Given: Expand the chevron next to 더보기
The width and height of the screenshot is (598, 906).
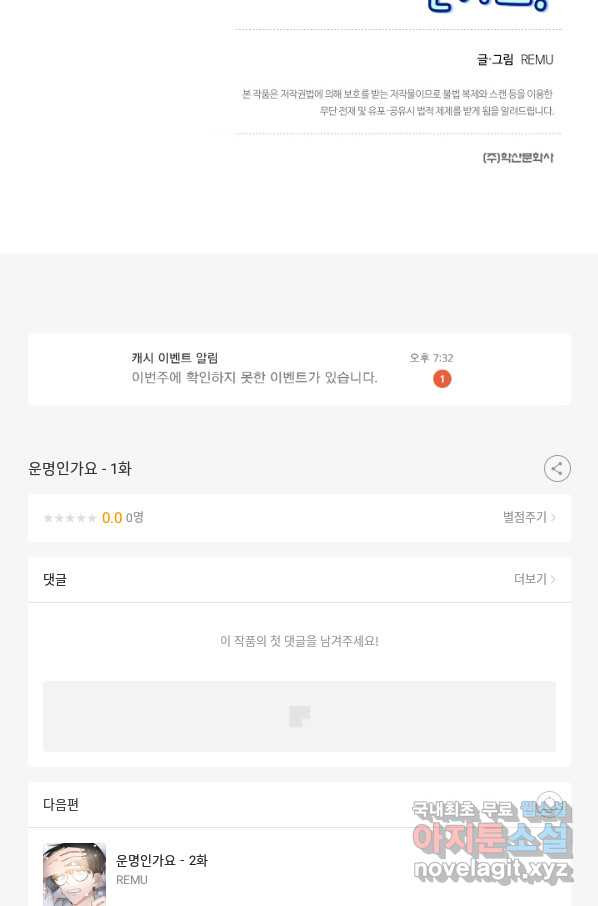Looking at the screenshot, I should pyautogui.click(x=553, y=579).
